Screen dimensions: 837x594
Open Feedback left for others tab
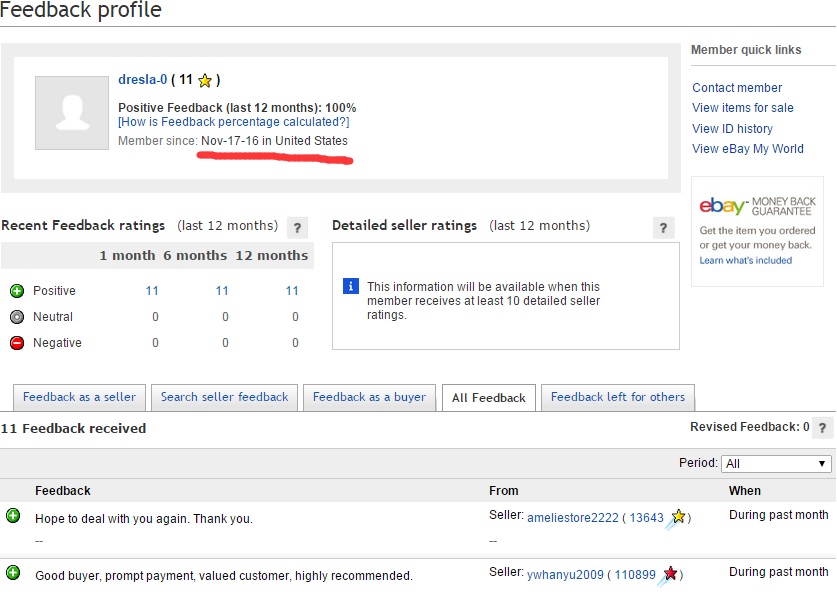(617, 397)
